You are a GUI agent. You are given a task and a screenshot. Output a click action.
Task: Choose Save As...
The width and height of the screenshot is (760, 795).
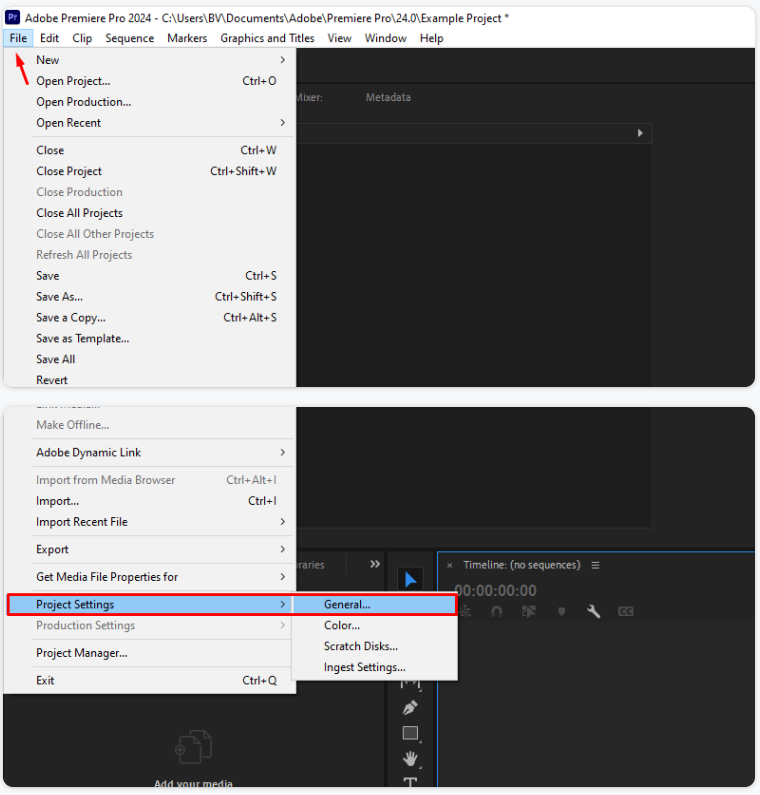(150, 297)
